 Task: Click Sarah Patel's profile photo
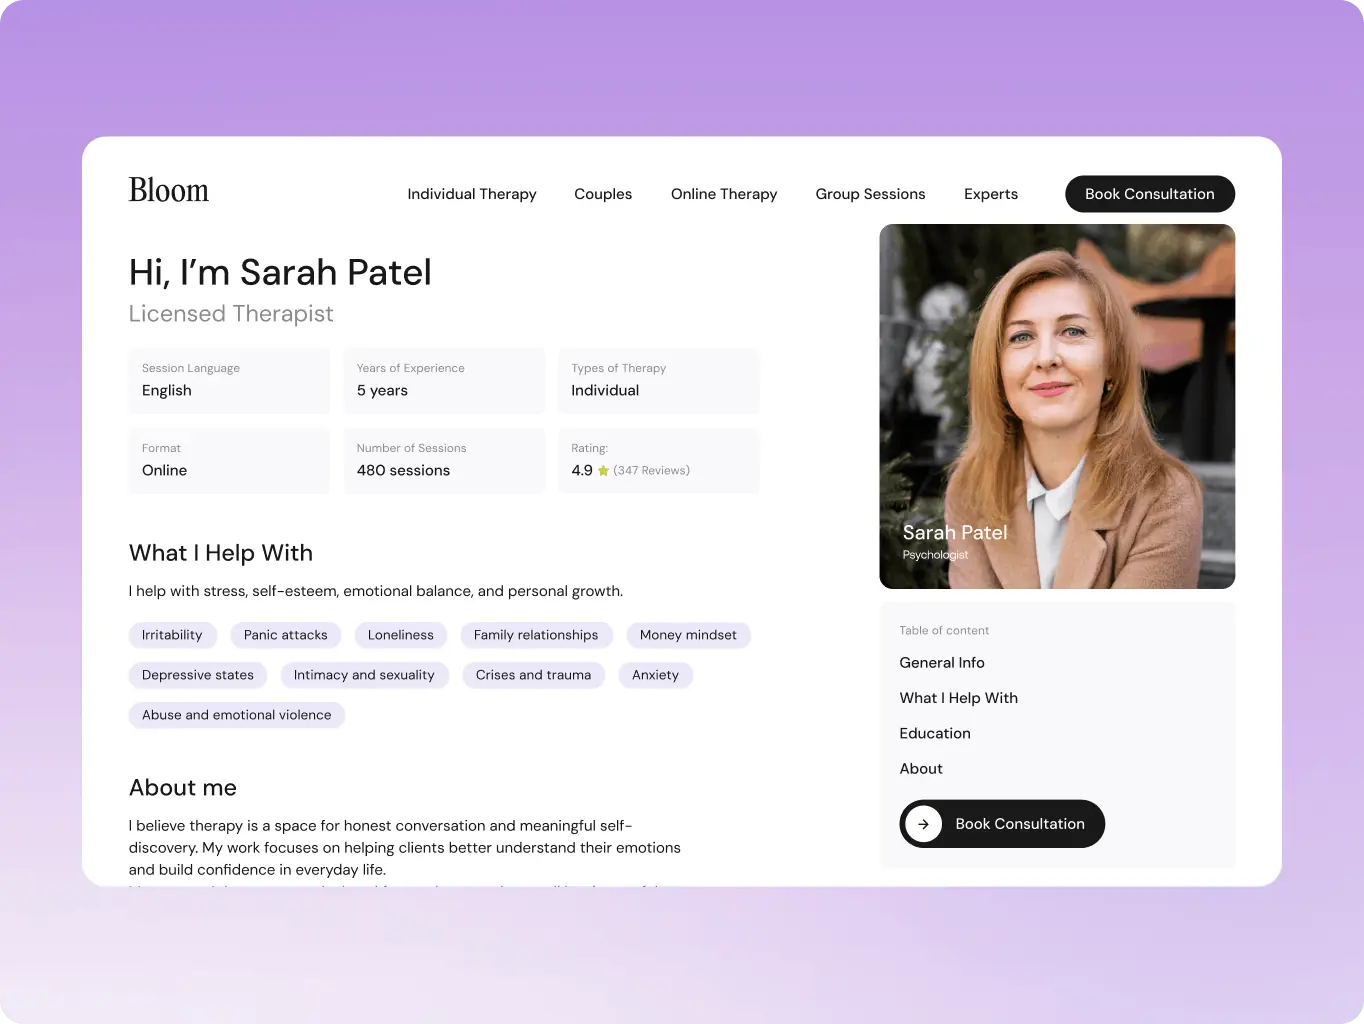pyautogui.click(x=1057, y=406)
